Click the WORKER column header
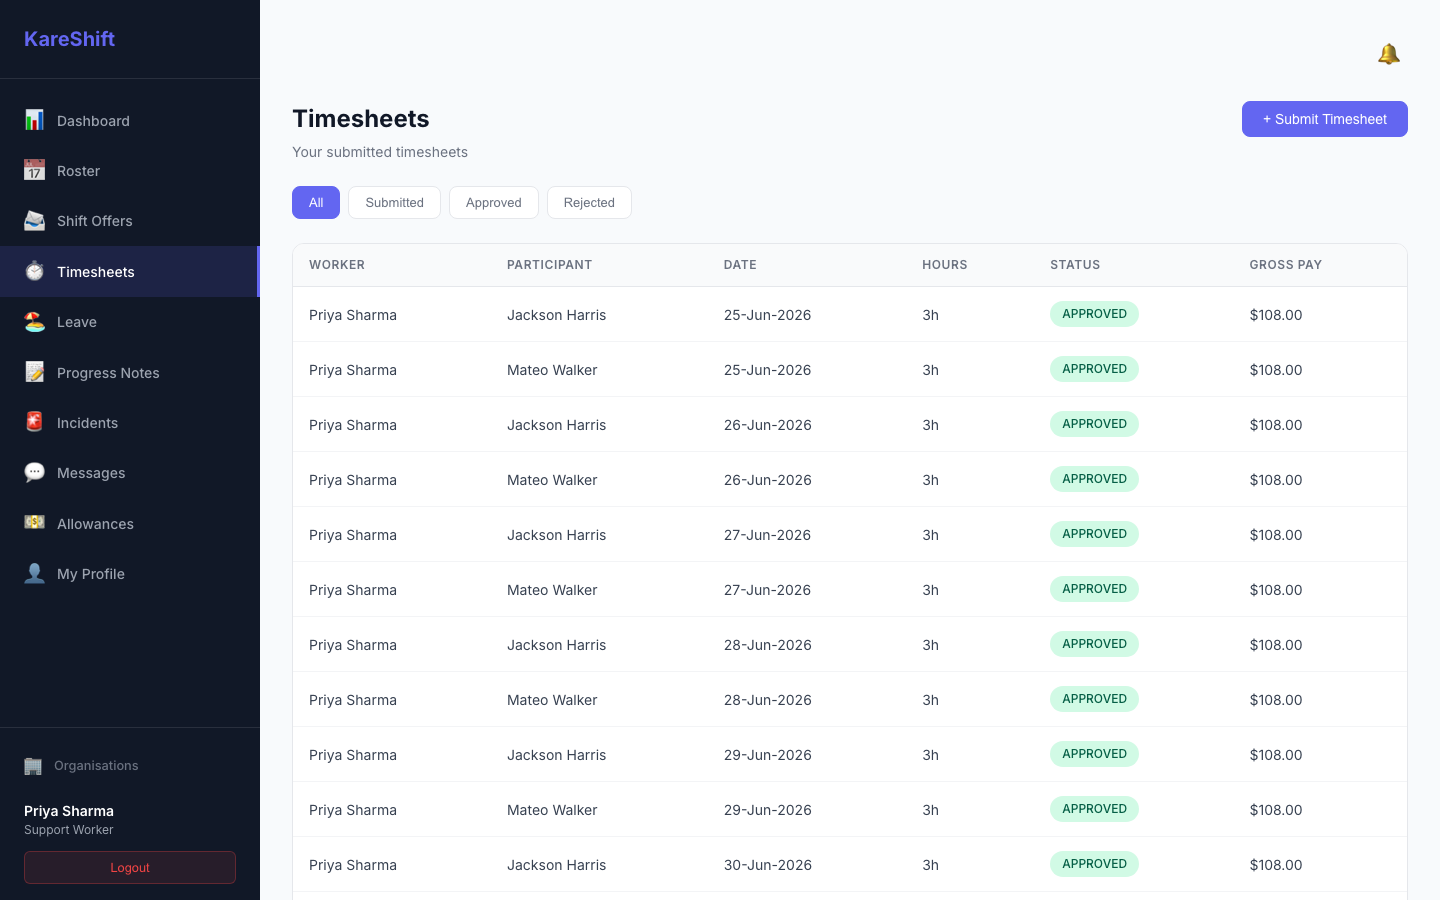 [337, 265]
